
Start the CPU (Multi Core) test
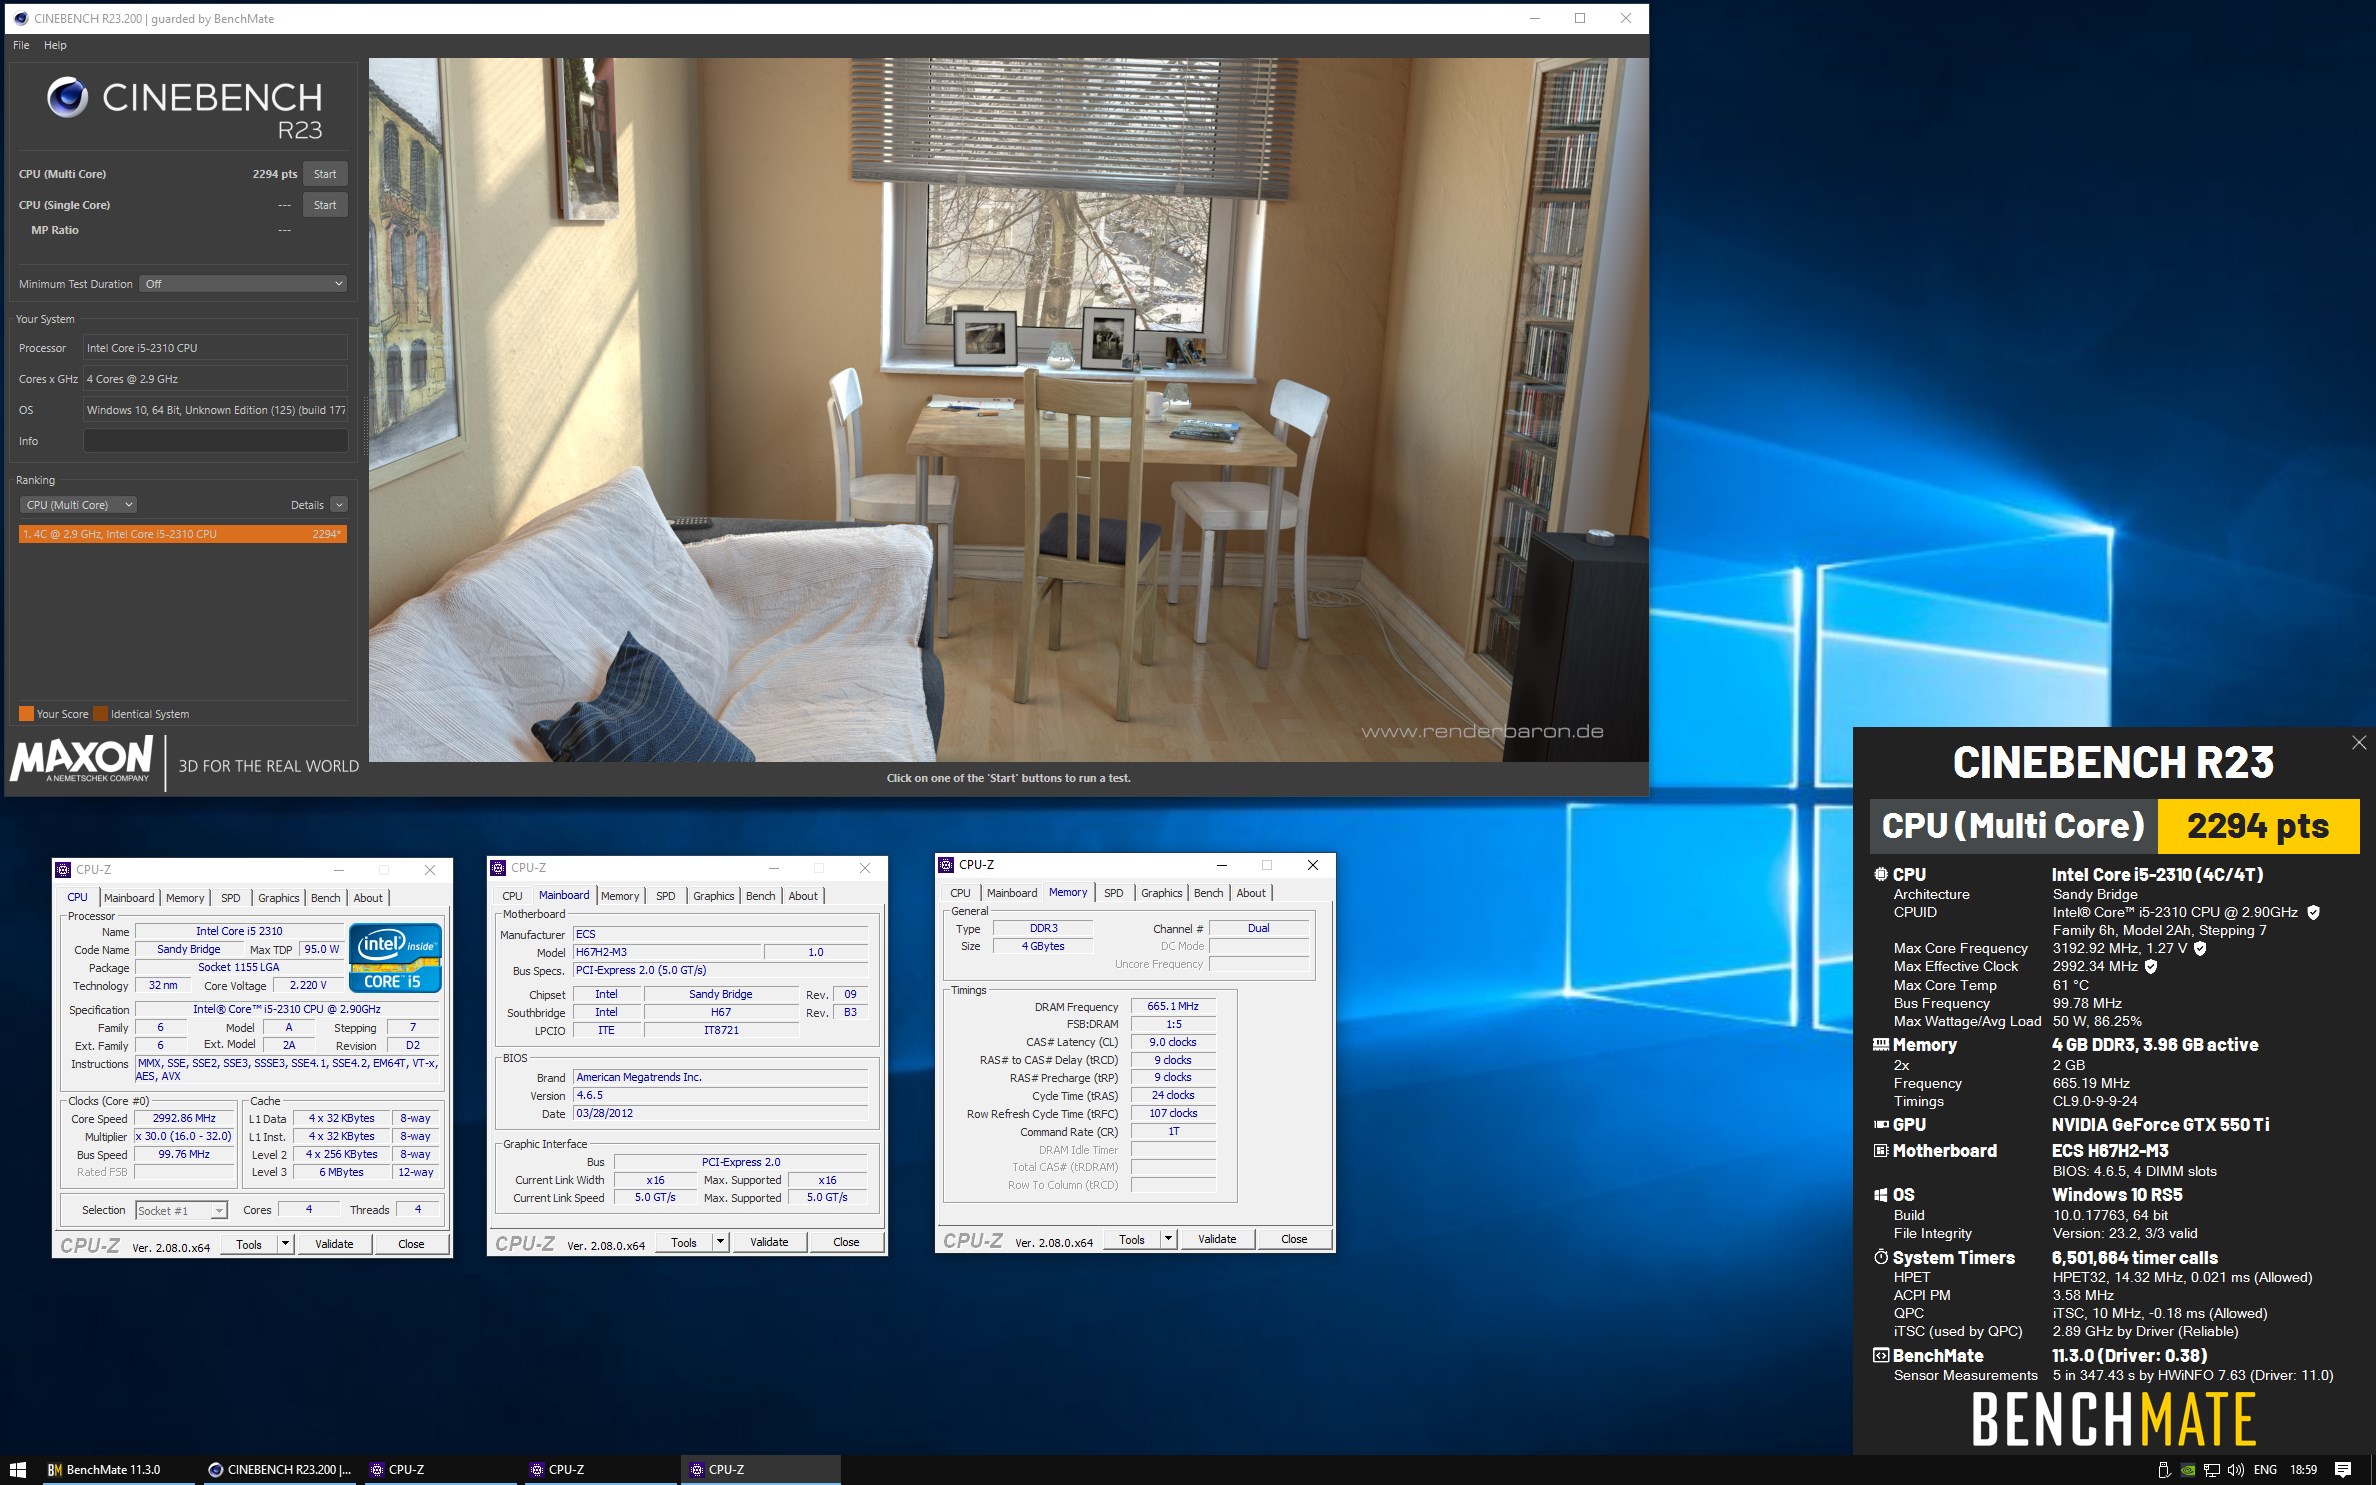[325, 174]
